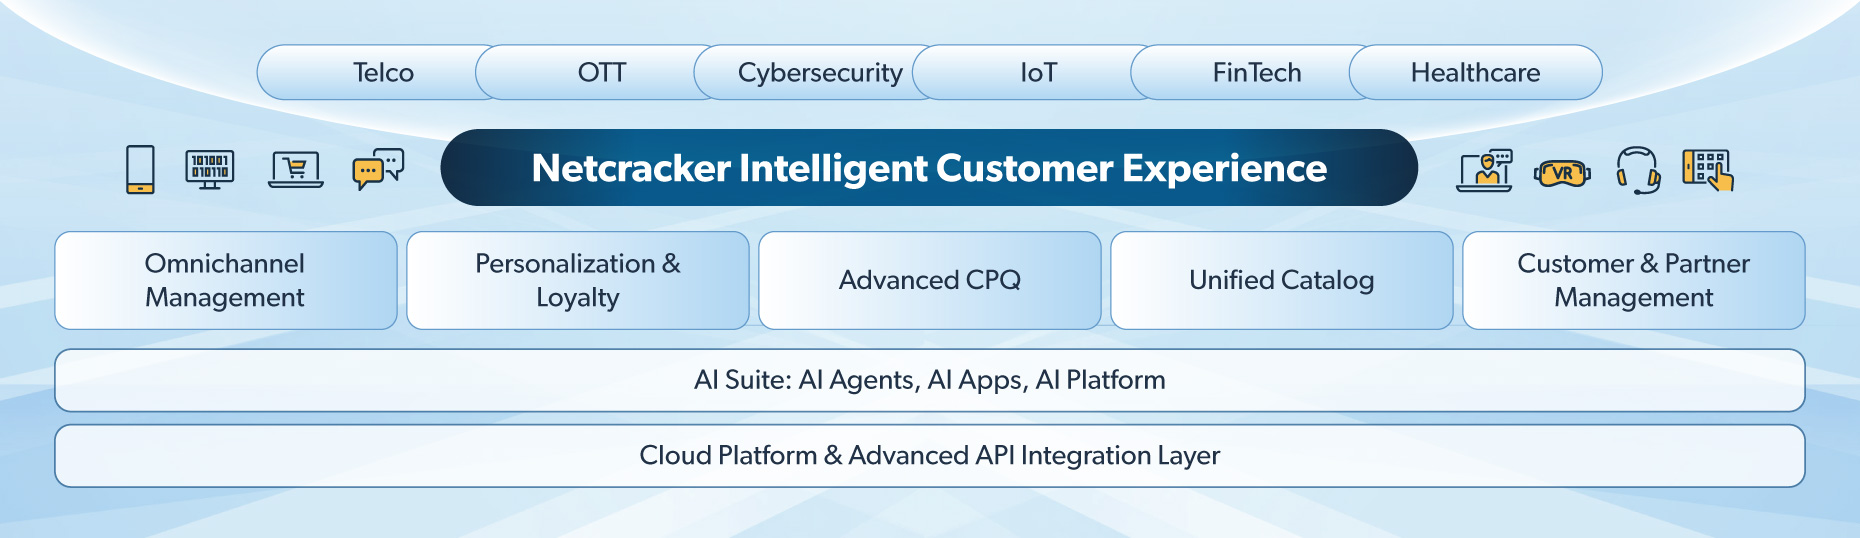1860x538 pixels.
Task: Select the support headset icon
Action: pos(1638,170)
